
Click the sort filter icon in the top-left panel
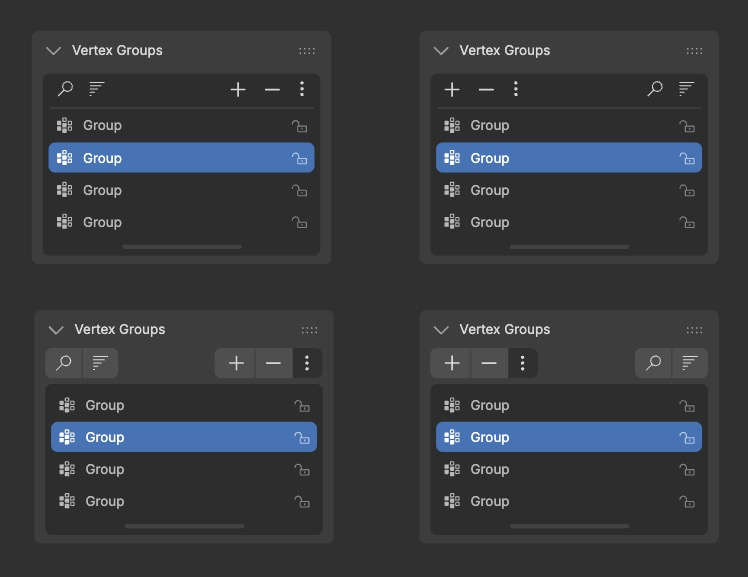96,89
